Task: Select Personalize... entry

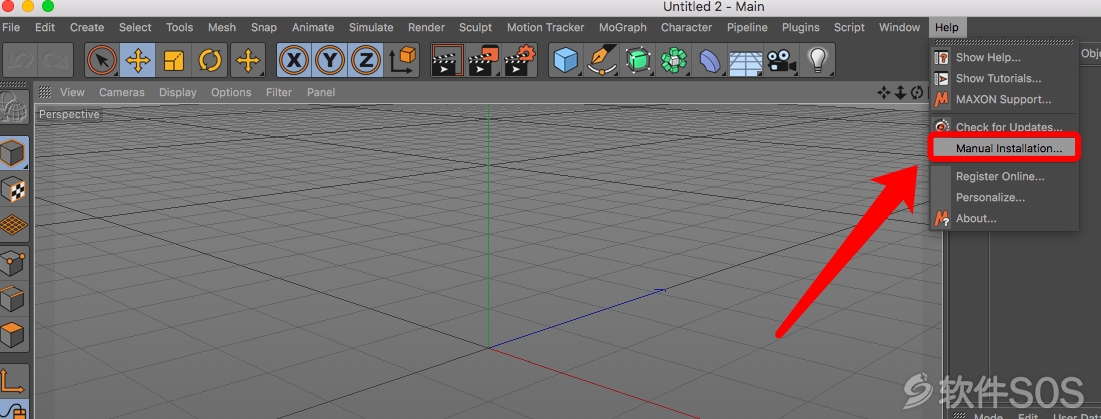Action: click(1004, 197)
